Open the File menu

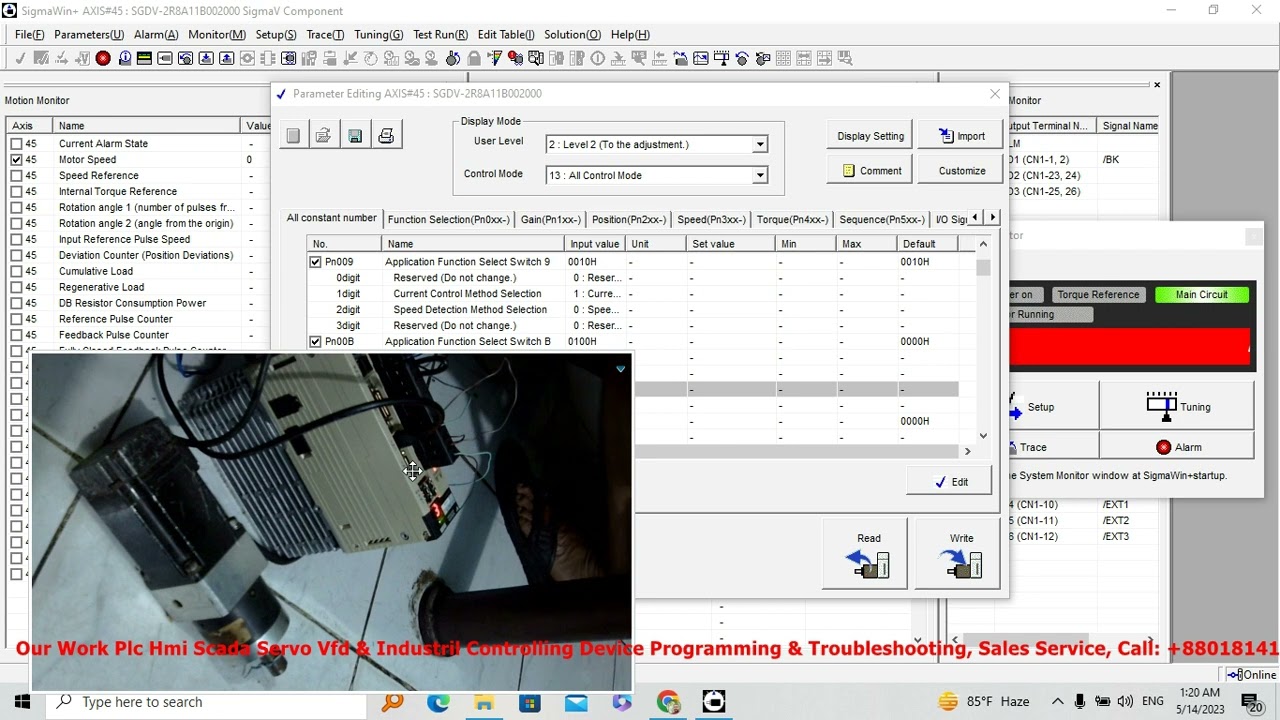click(x=29, y=35)
